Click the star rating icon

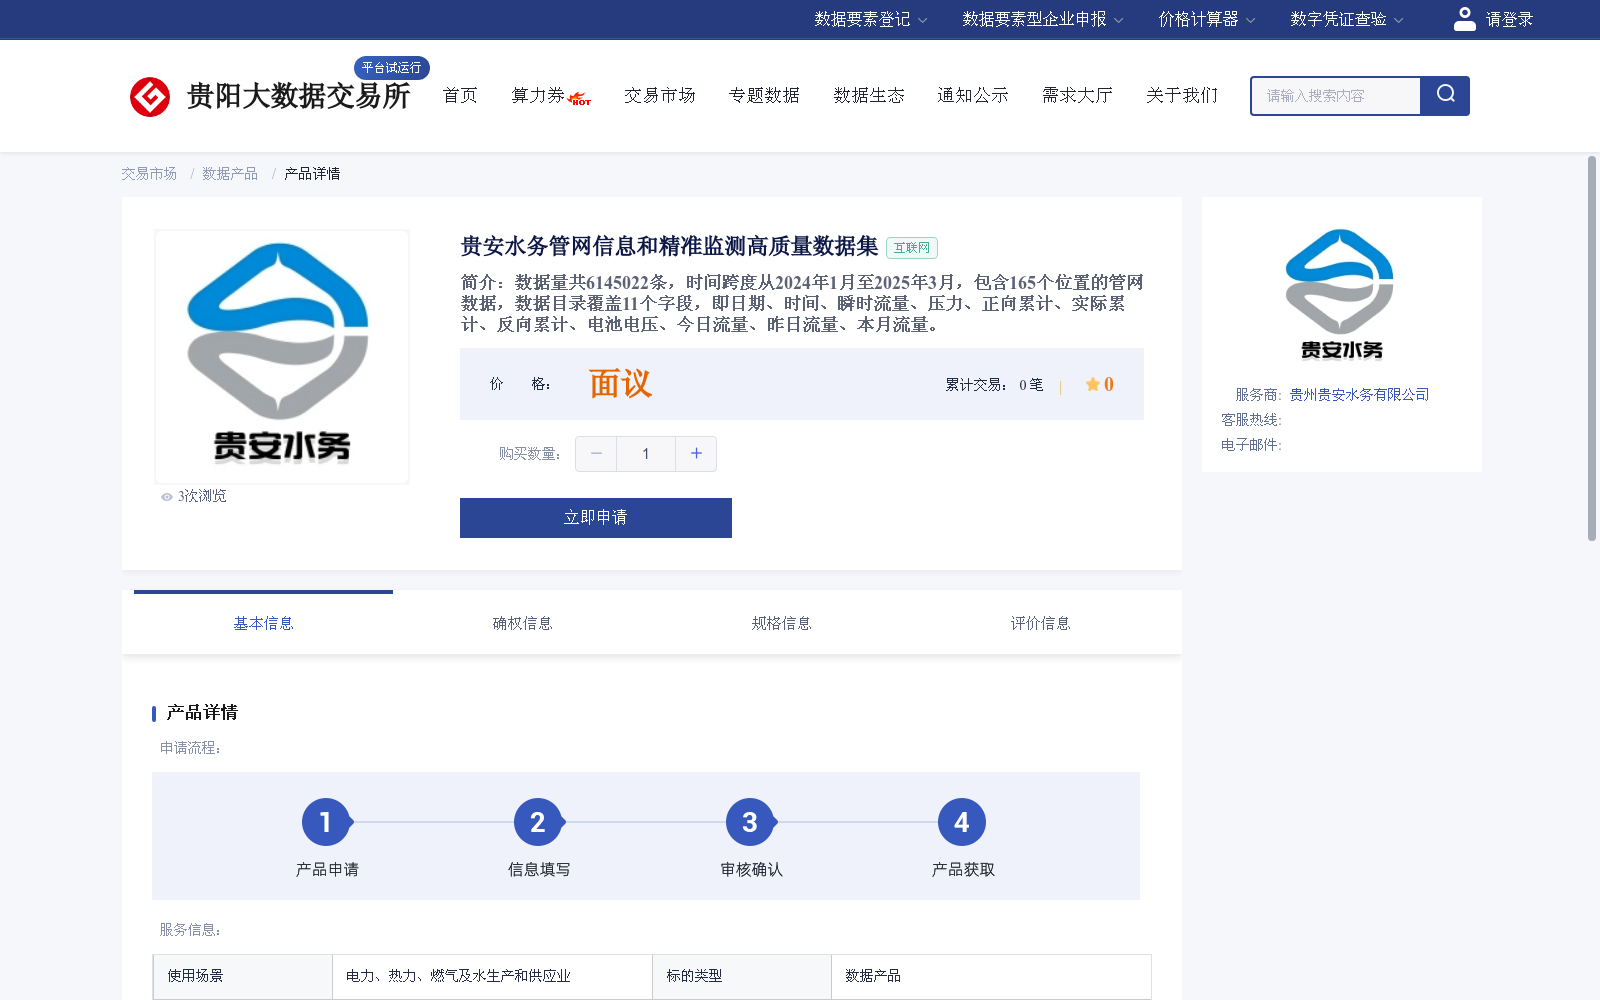tap(1092, 384)
